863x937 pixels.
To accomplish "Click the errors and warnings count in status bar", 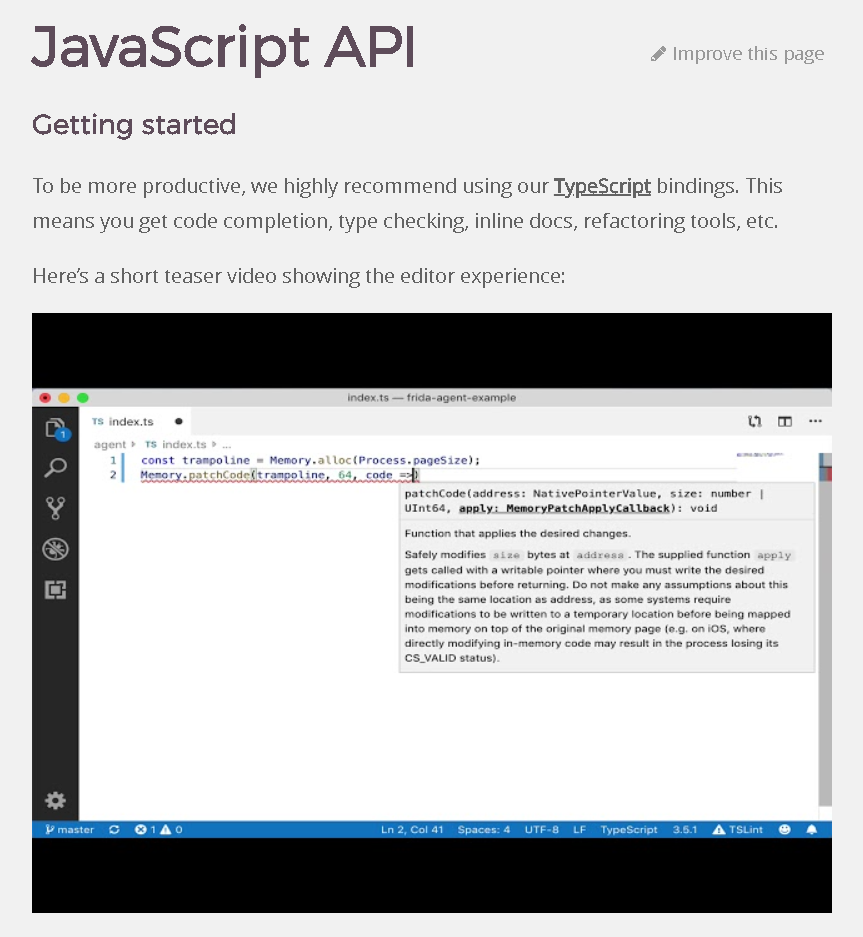I will coord(158,830).
